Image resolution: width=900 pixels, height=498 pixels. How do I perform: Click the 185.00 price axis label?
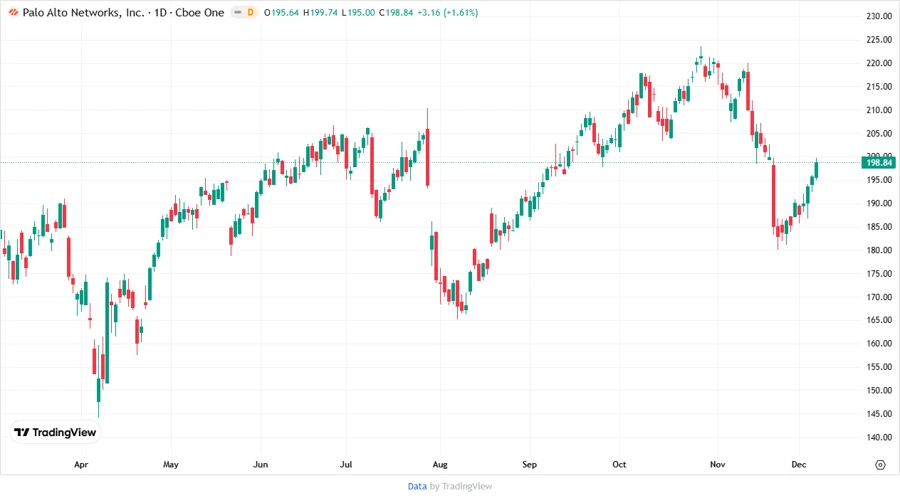point(879,227)
